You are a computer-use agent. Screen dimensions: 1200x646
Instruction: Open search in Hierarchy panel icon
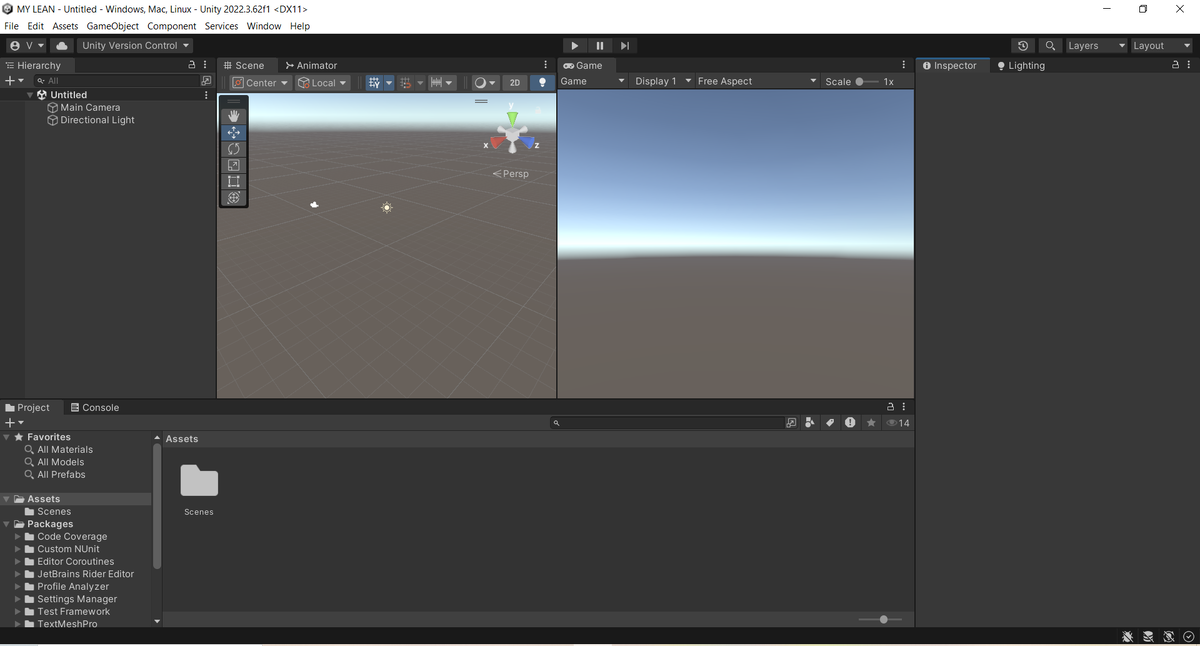tap(206, 81)
